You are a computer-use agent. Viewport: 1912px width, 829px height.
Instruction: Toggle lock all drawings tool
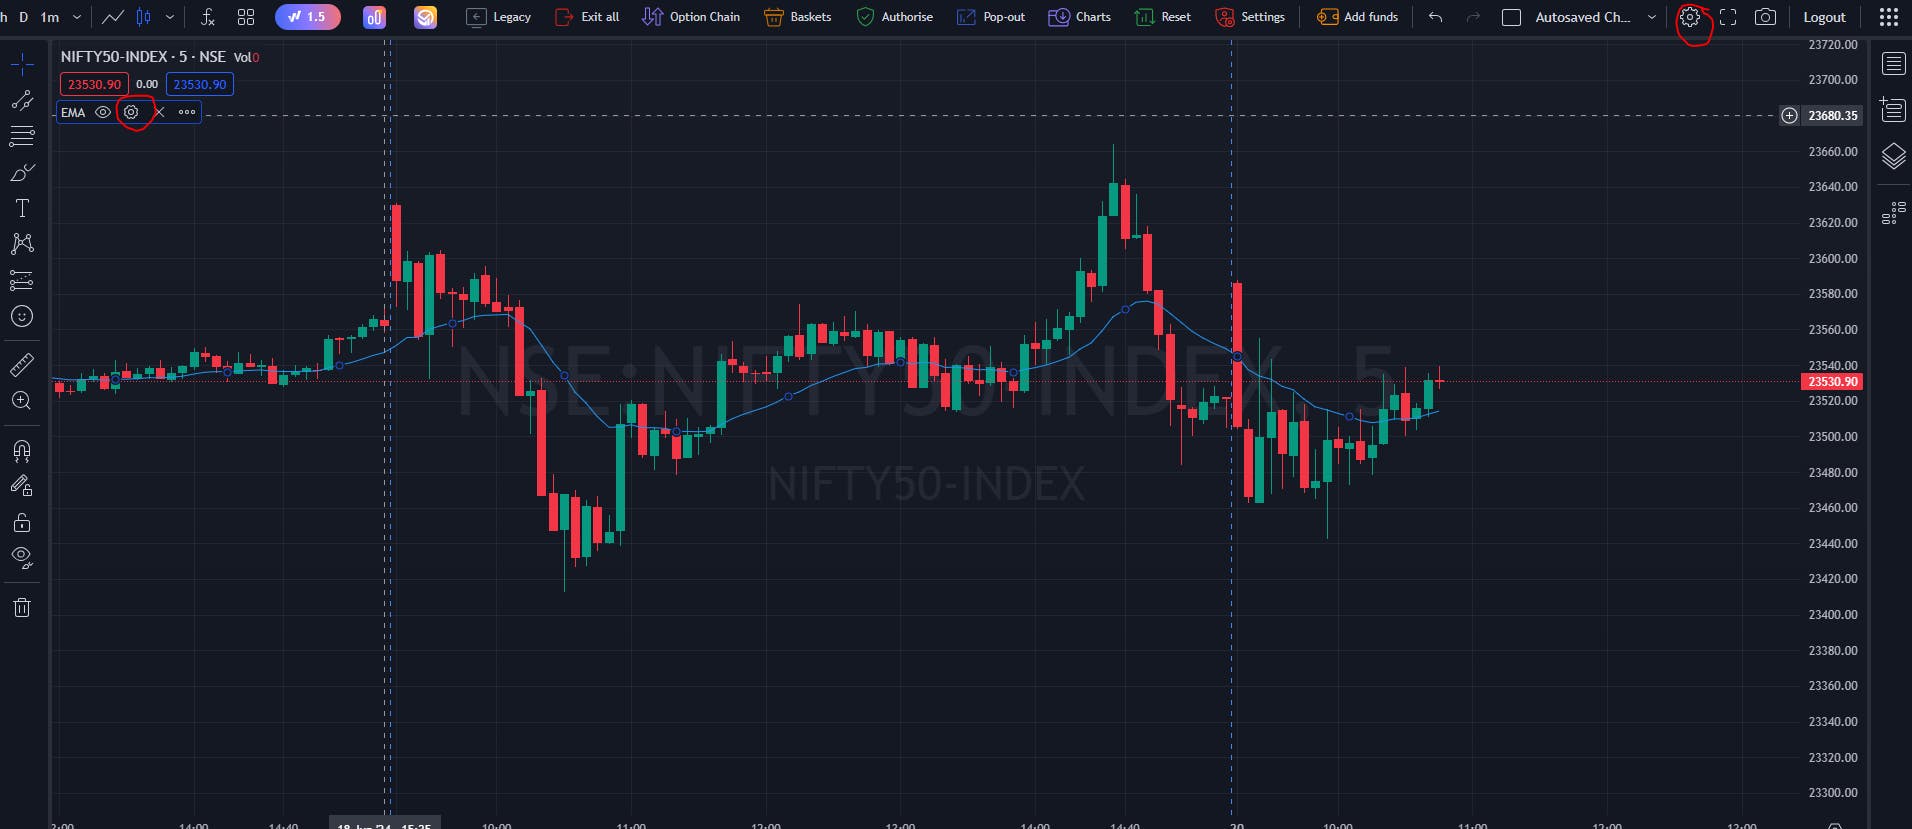(x=22, y=522)
